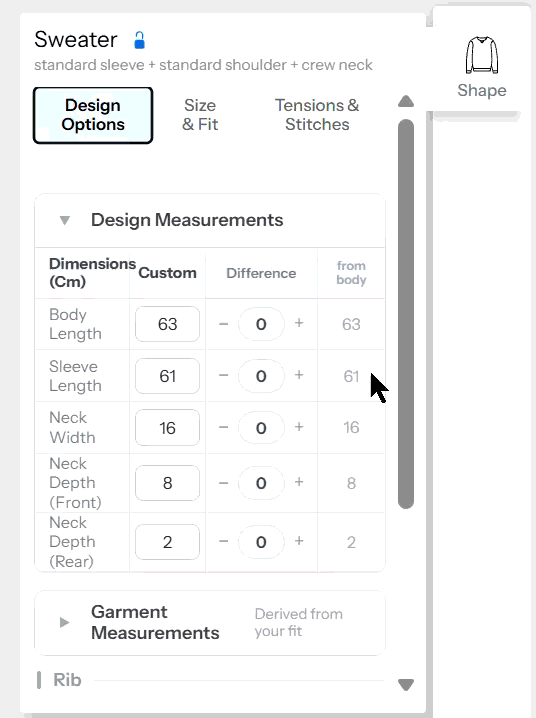Collapse the Design Measurements section
This screenshot has height=718, width=536.
(x=65, y=220)
